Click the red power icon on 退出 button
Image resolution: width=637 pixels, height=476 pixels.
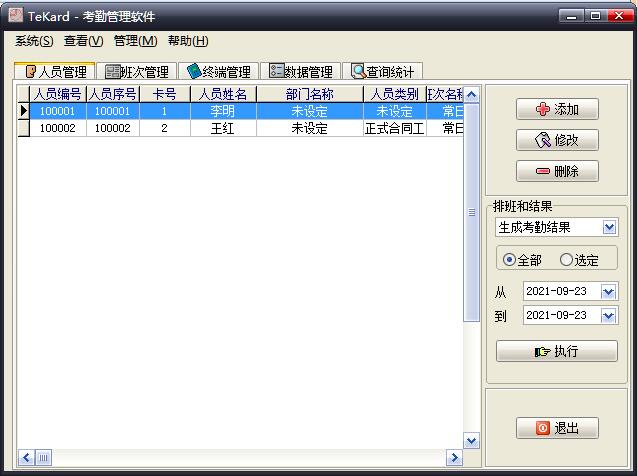[x=542, y=428]
